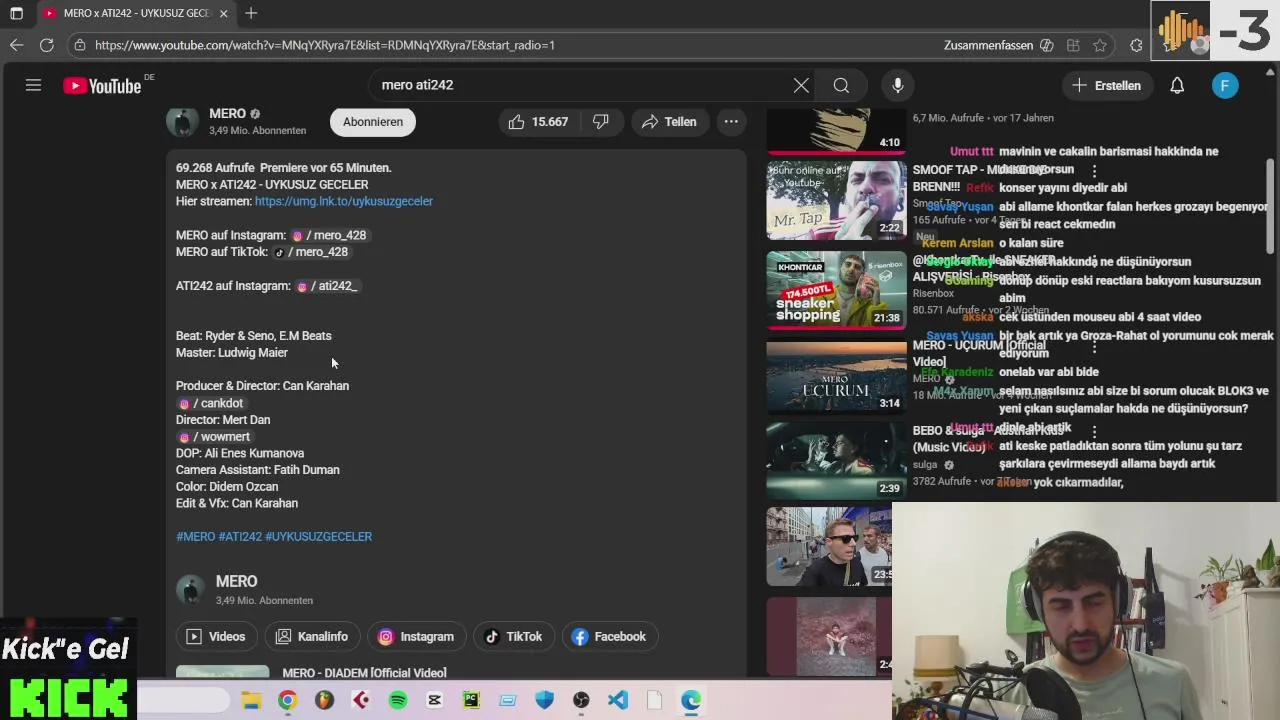Clear the search box text
This screenshot has width=1280, height=720.
tap(801, 85)
